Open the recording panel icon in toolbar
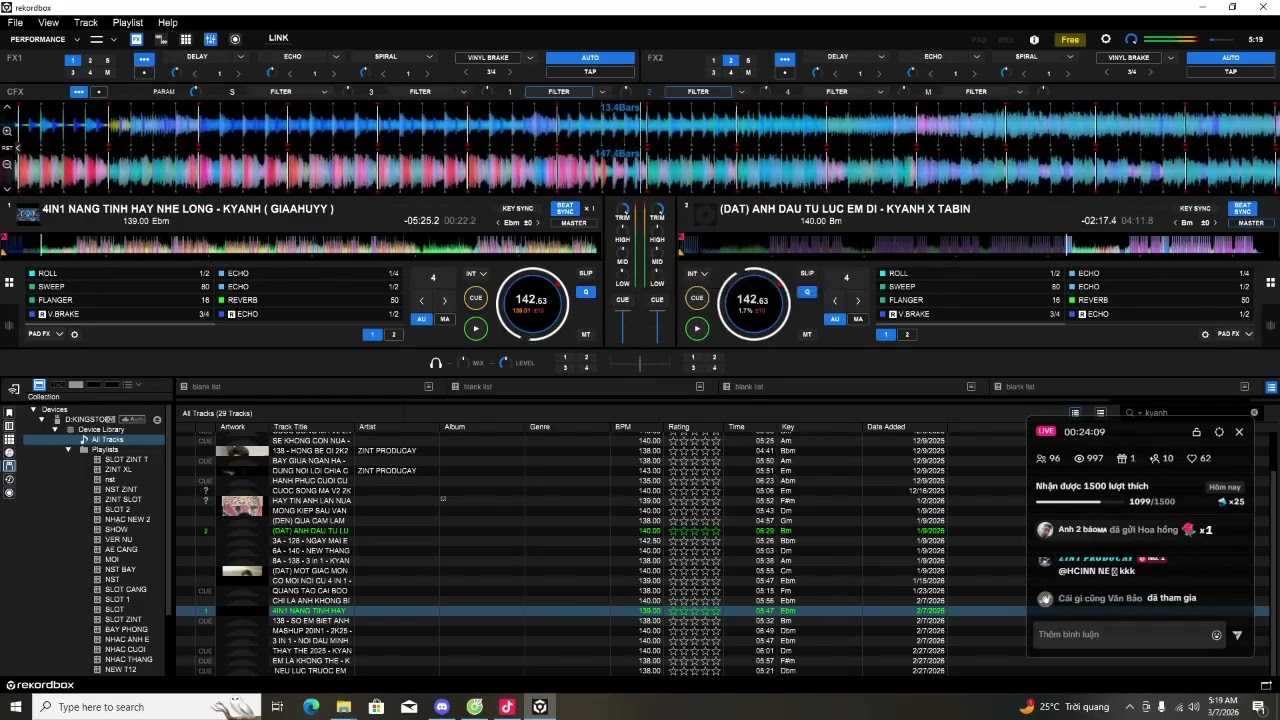 235,39
